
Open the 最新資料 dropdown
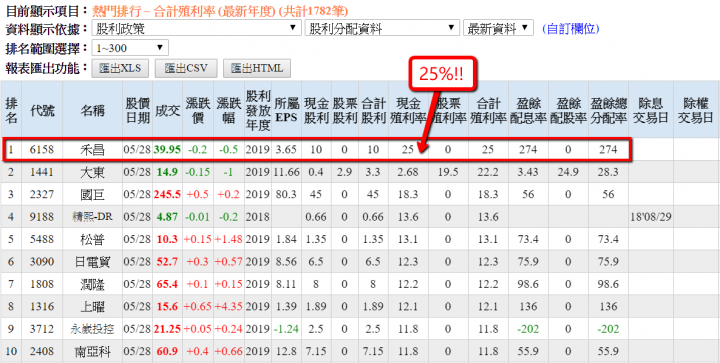coord(498,28)
